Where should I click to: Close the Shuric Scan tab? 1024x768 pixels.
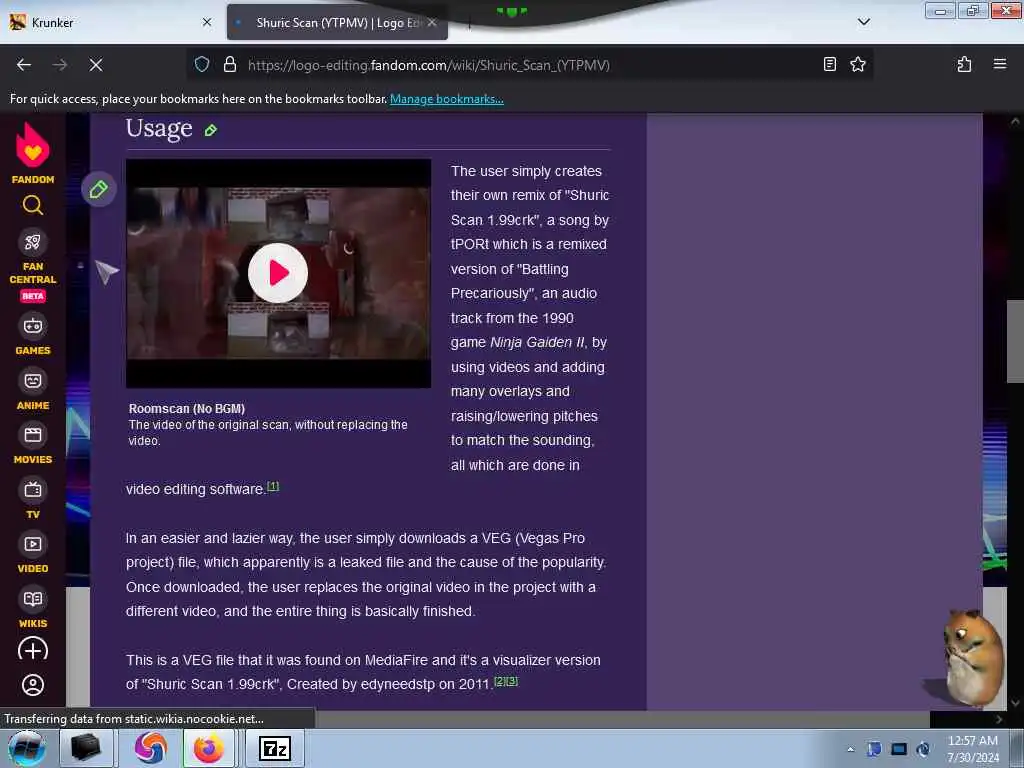(x=432, y=22)
